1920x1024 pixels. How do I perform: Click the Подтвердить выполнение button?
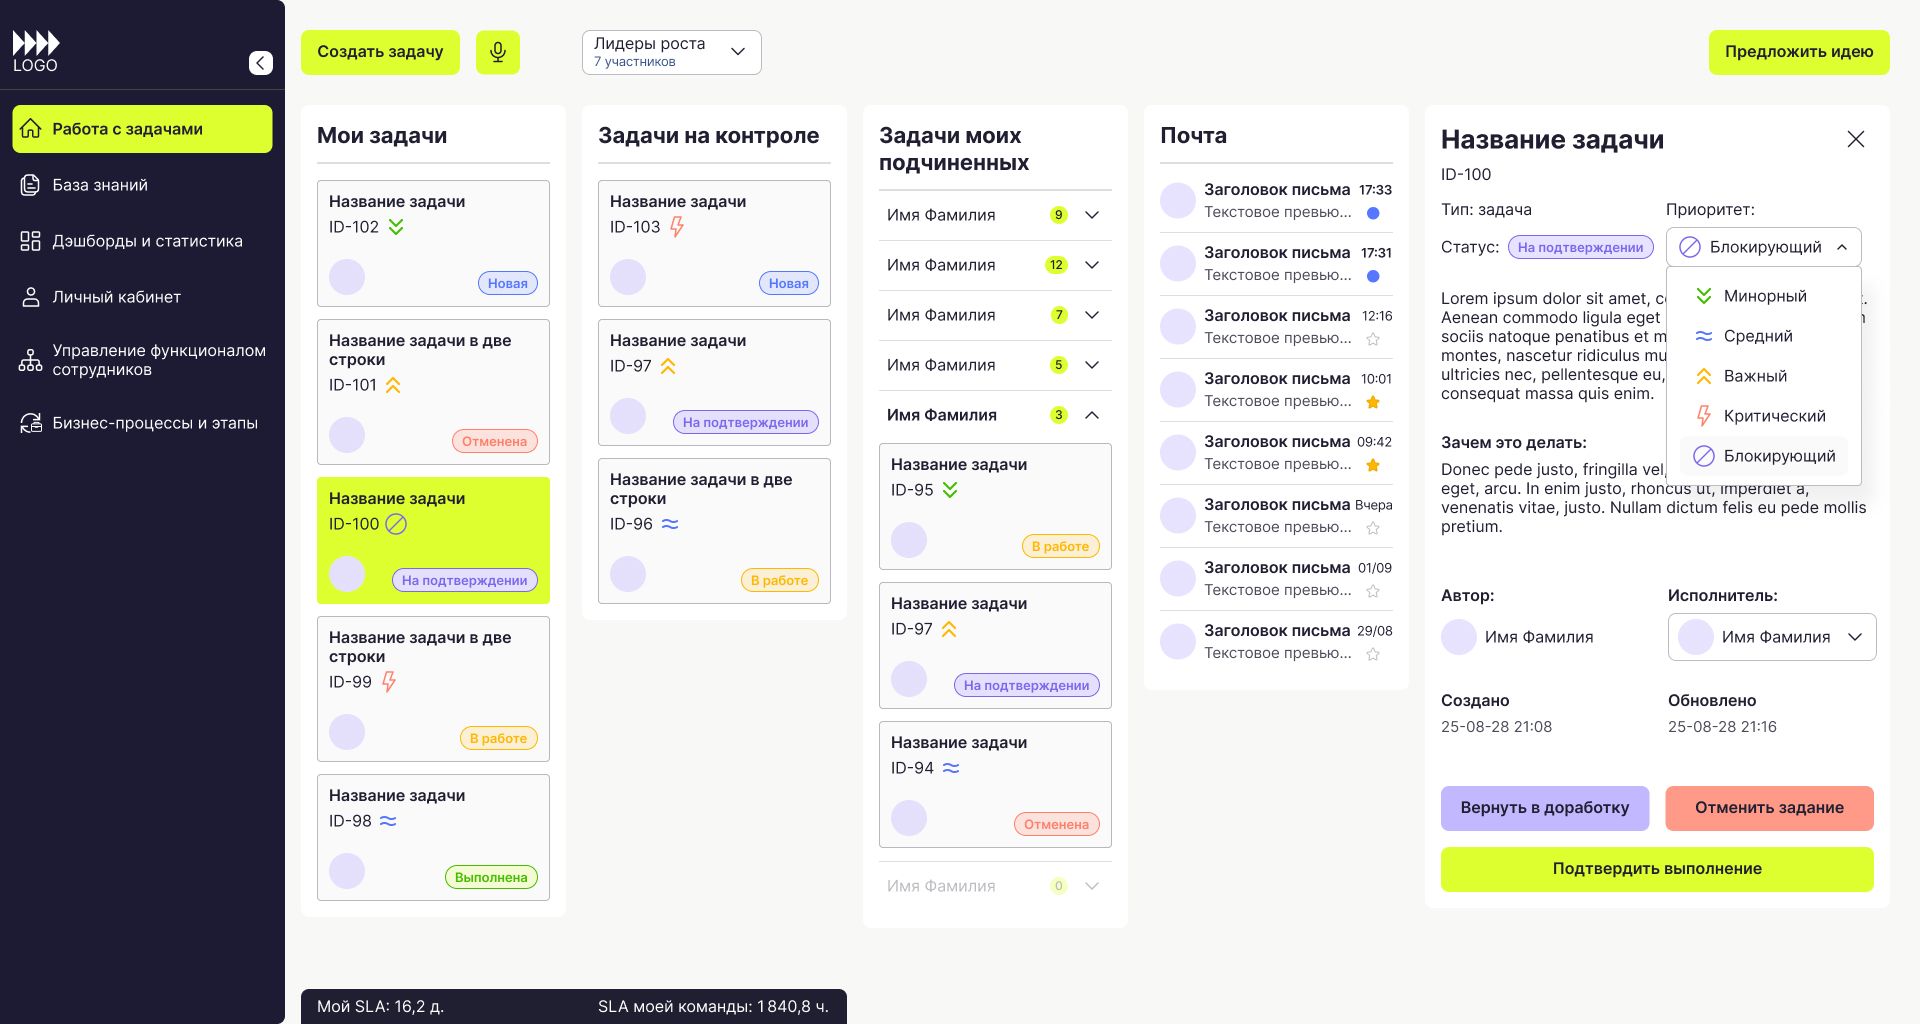tap(1656, 869)
